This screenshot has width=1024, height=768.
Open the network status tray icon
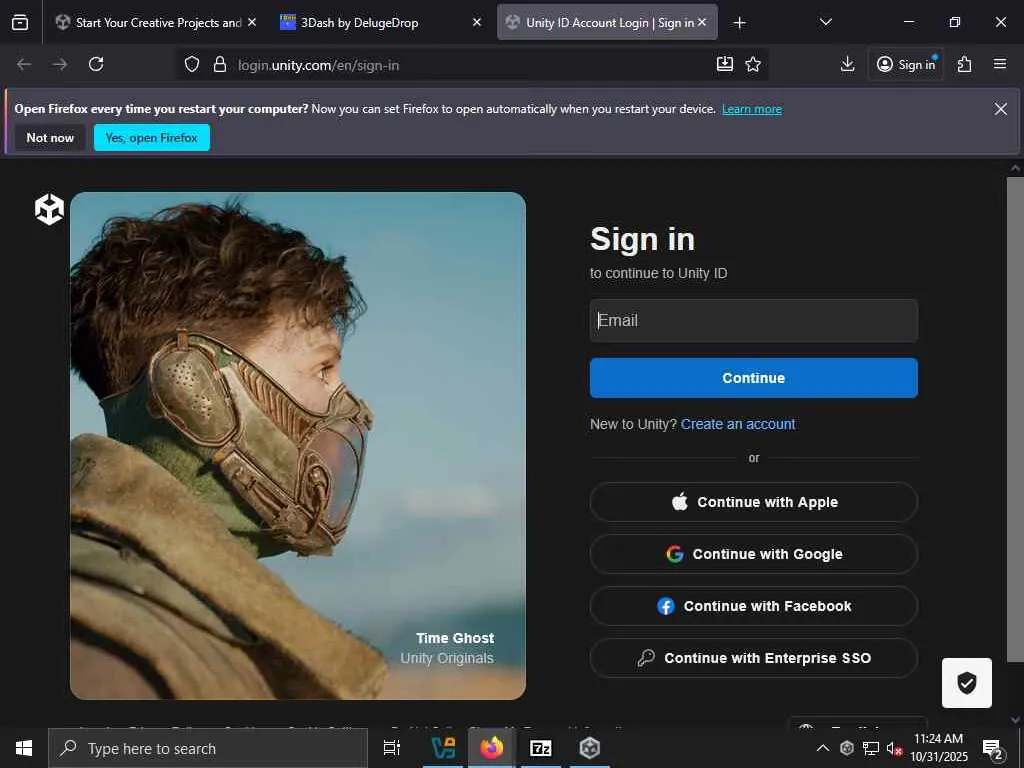coord(871,748)
